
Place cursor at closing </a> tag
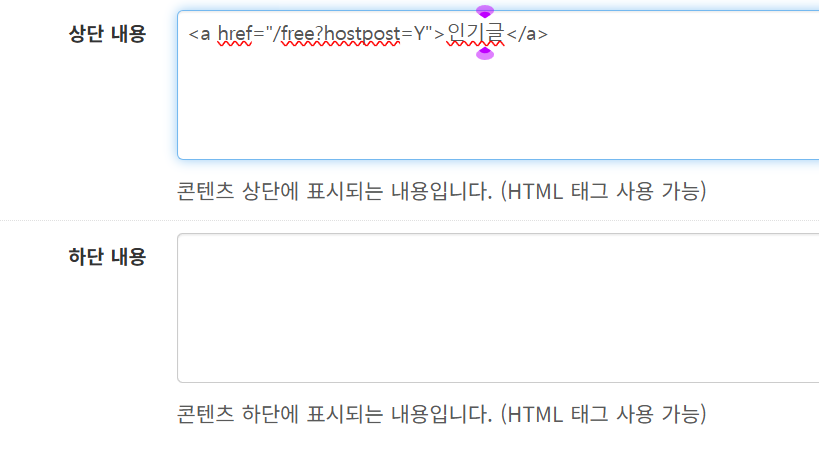pyautogui.click(x=527, y=34)
